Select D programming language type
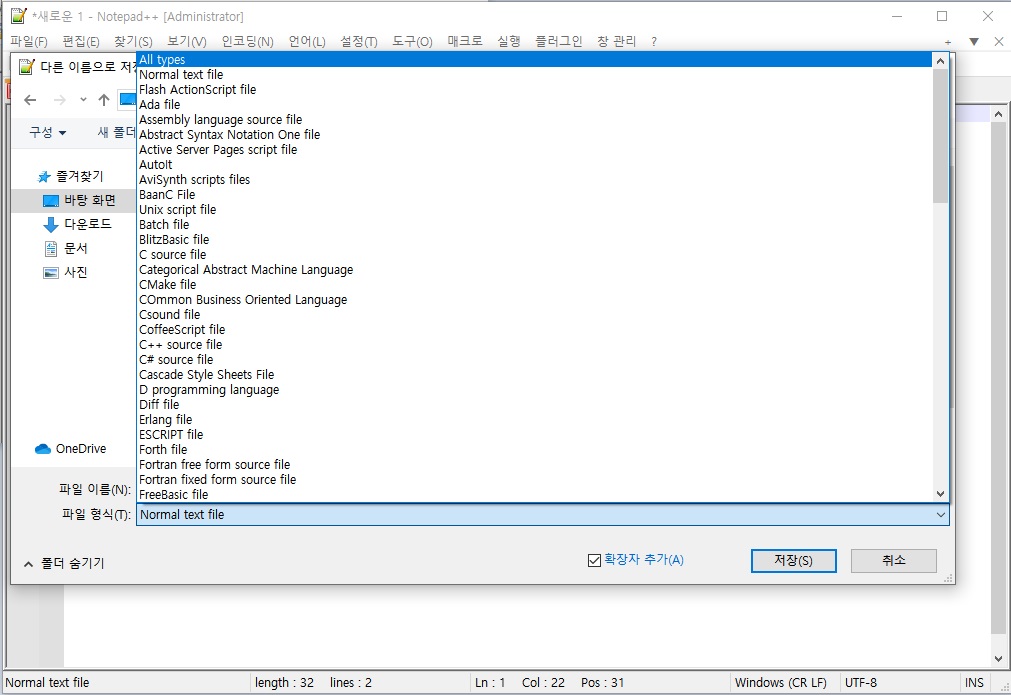 pyautogui.click(x=535, y=389)
